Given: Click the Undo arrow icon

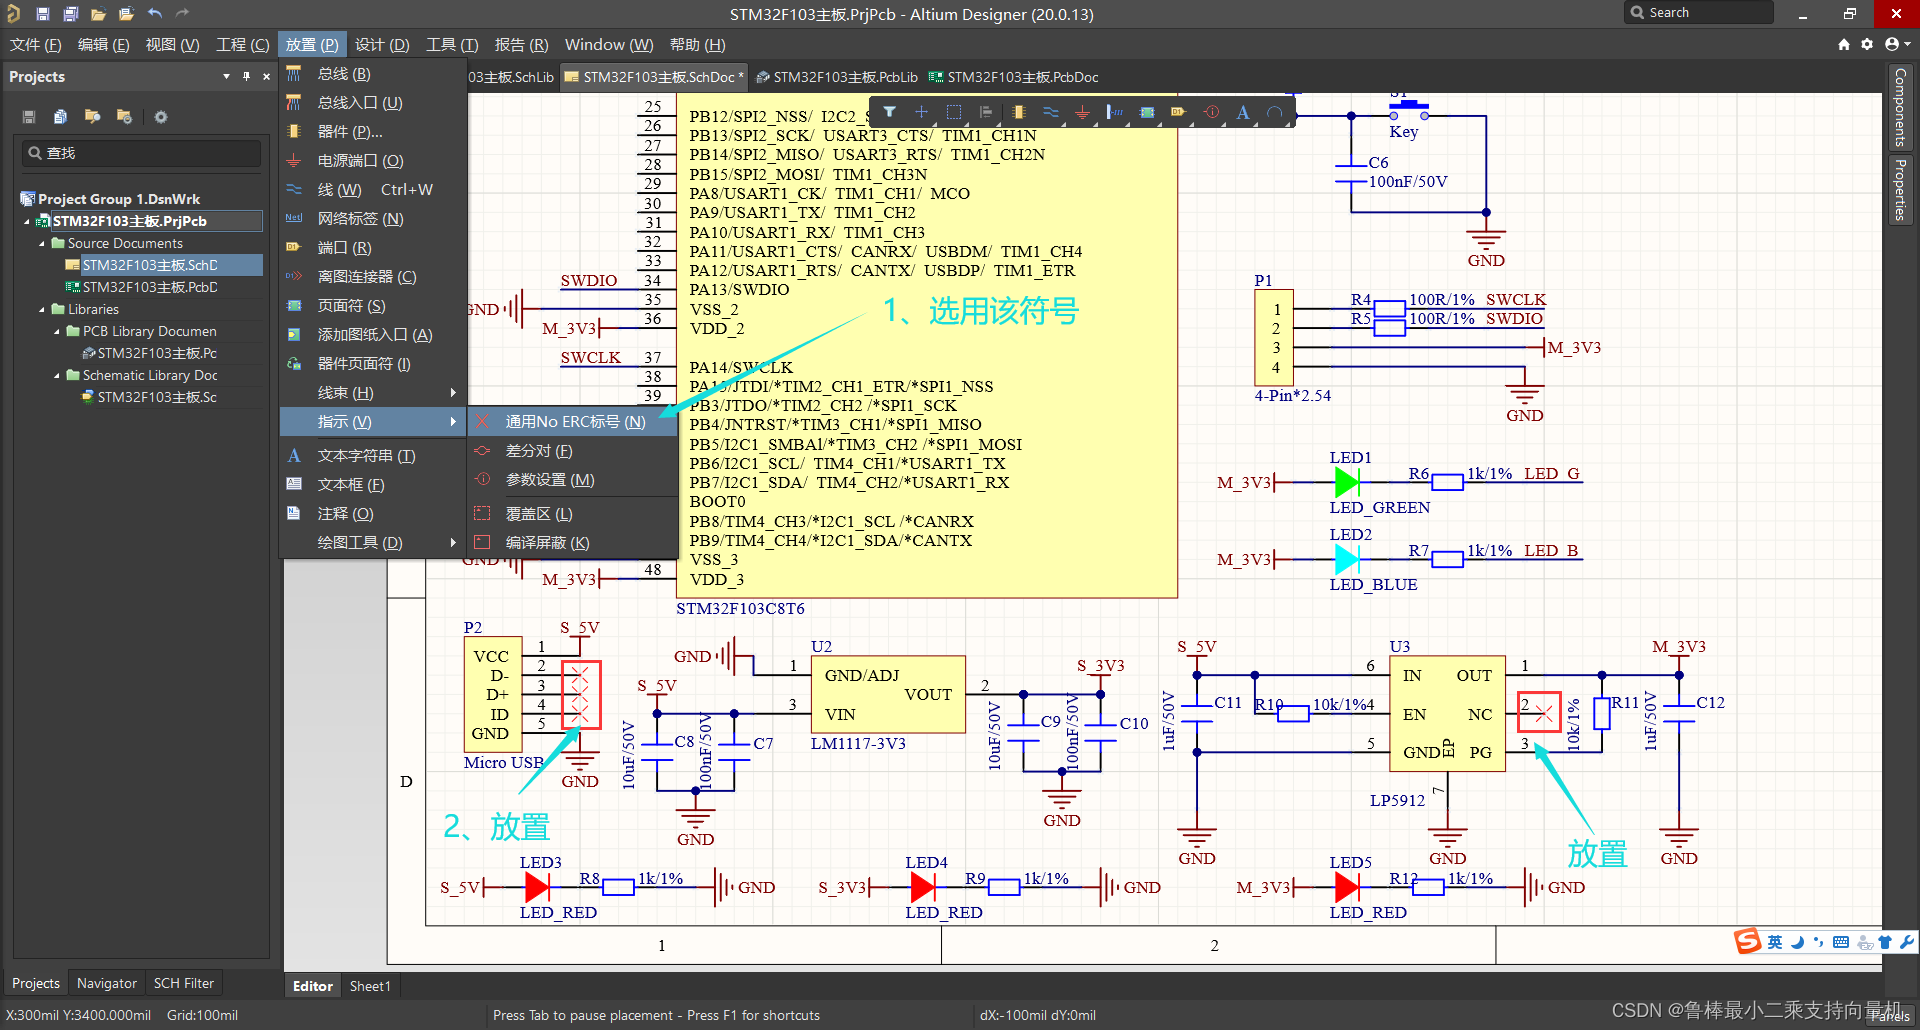Looking at the screenshot, I should pyautogui.click(x=154, y=14).
